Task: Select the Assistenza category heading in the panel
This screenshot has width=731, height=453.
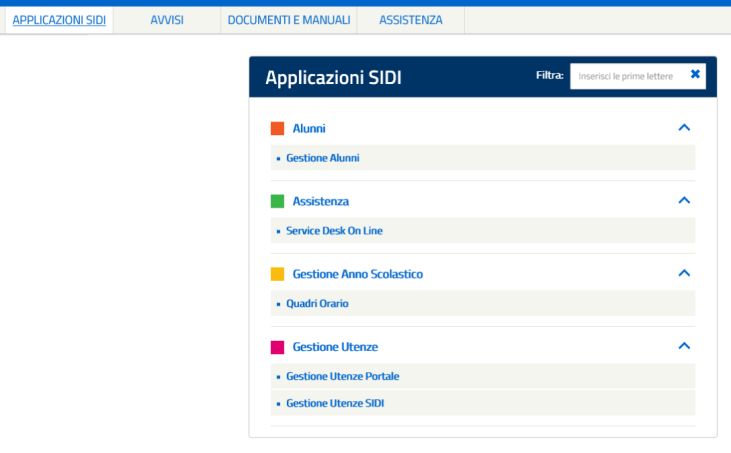Action: [x=321, y=201]
